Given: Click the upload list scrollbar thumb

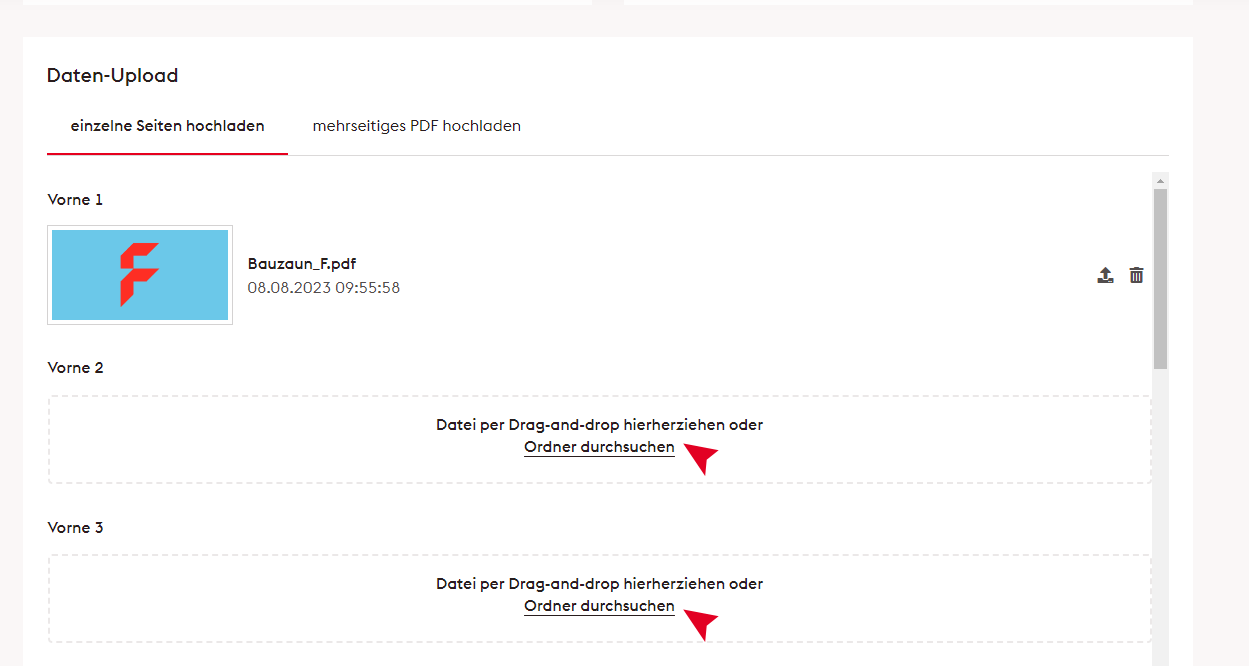Looking at the screenshot, I should (1160, 278).
